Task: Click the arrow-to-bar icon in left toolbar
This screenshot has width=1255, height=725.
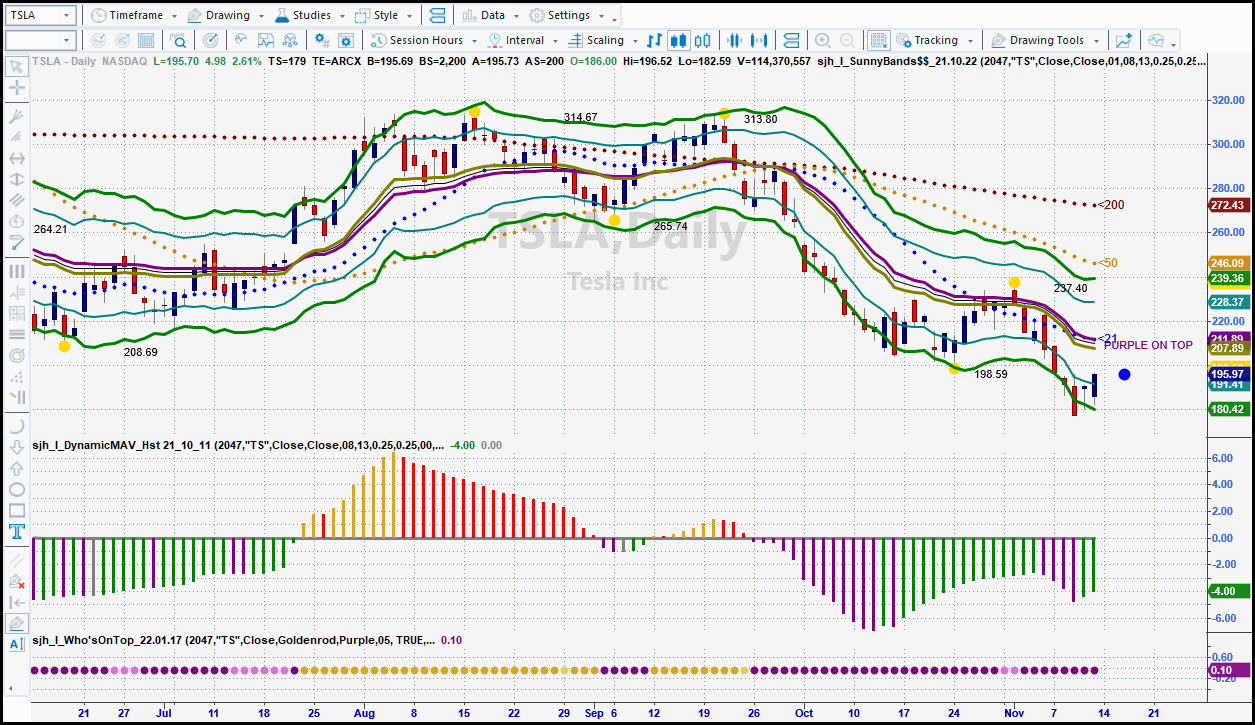Action: click(16, 602)
